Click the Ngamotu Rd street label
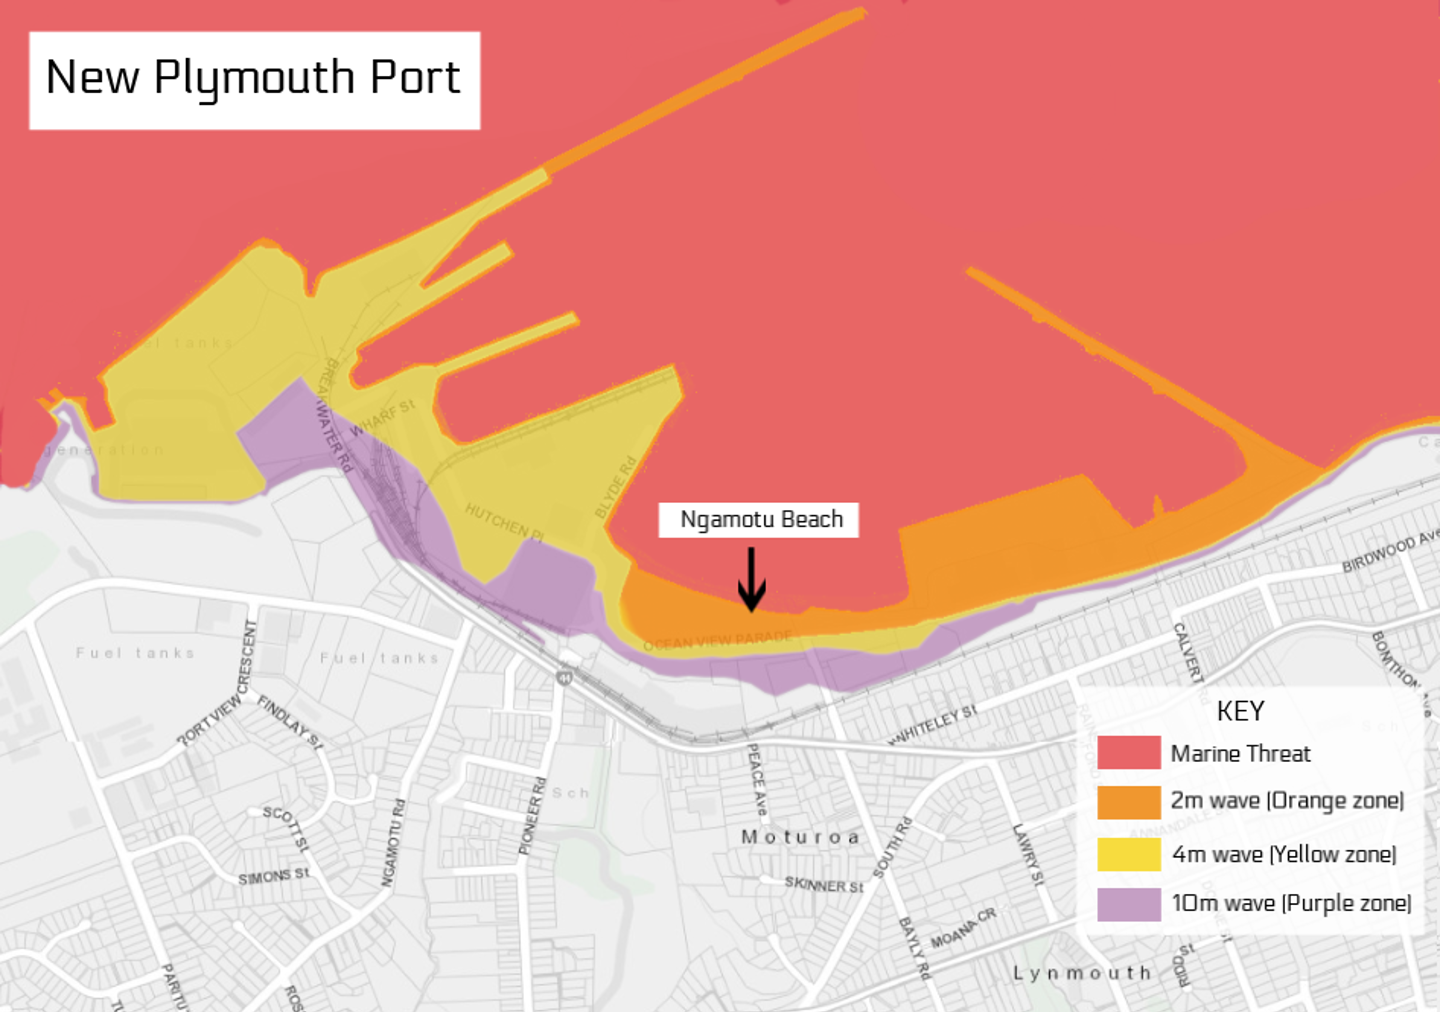 click(393, 842)
